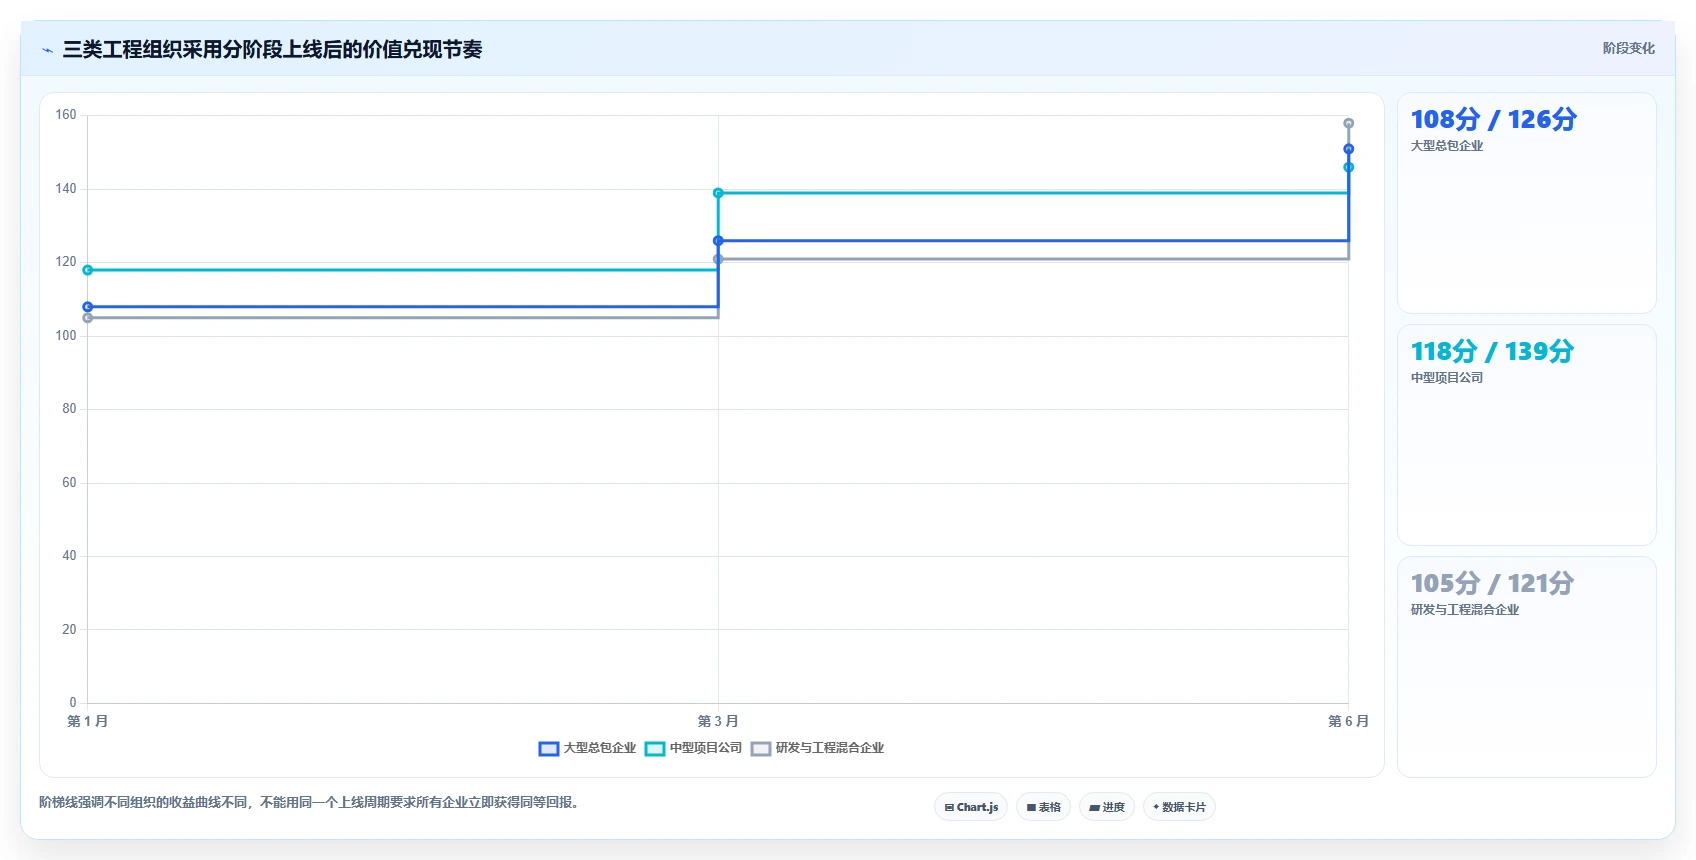Viewport: 1696px width, 860px height.
Task: Click the 阶段变化 label in header
Action: 1628,48
